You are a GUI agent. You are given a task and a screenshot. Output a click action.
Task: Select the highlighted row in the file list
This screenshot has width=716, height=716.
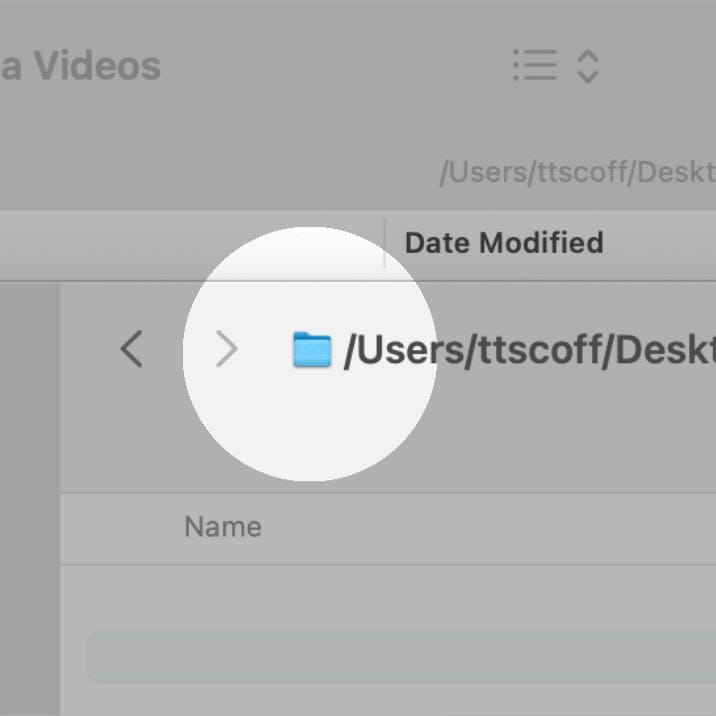pos(400,657)
